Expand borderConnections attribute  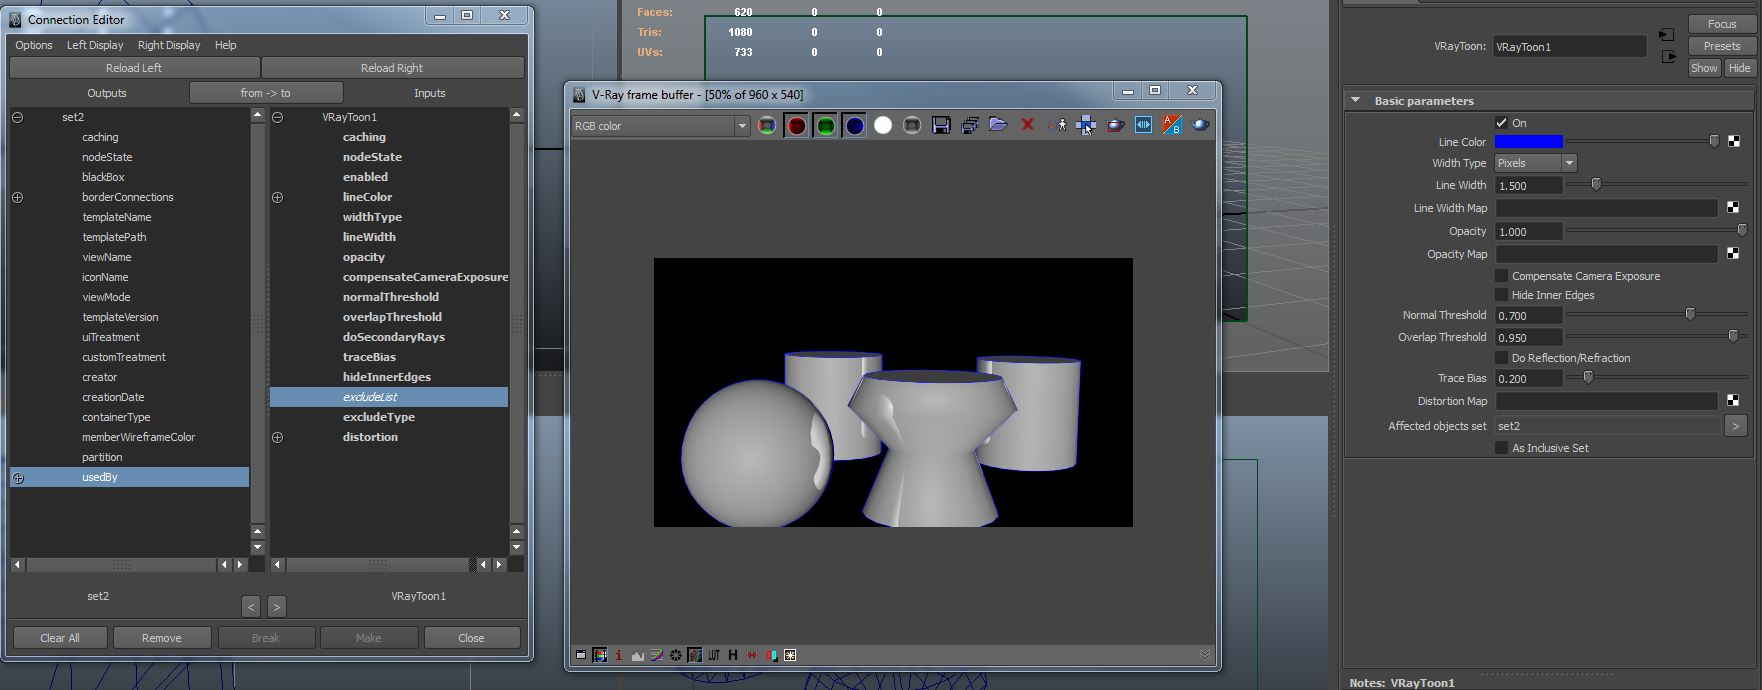[18, 197]
